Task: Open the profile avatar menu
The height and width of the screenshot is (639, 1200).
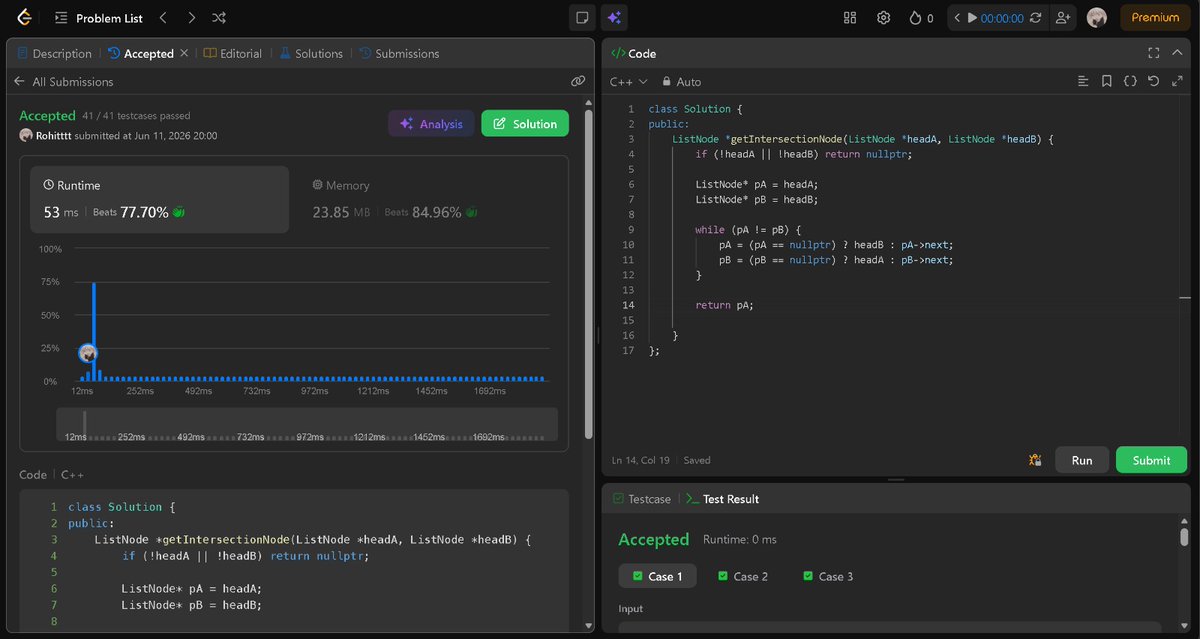Action: [1097, 17]
